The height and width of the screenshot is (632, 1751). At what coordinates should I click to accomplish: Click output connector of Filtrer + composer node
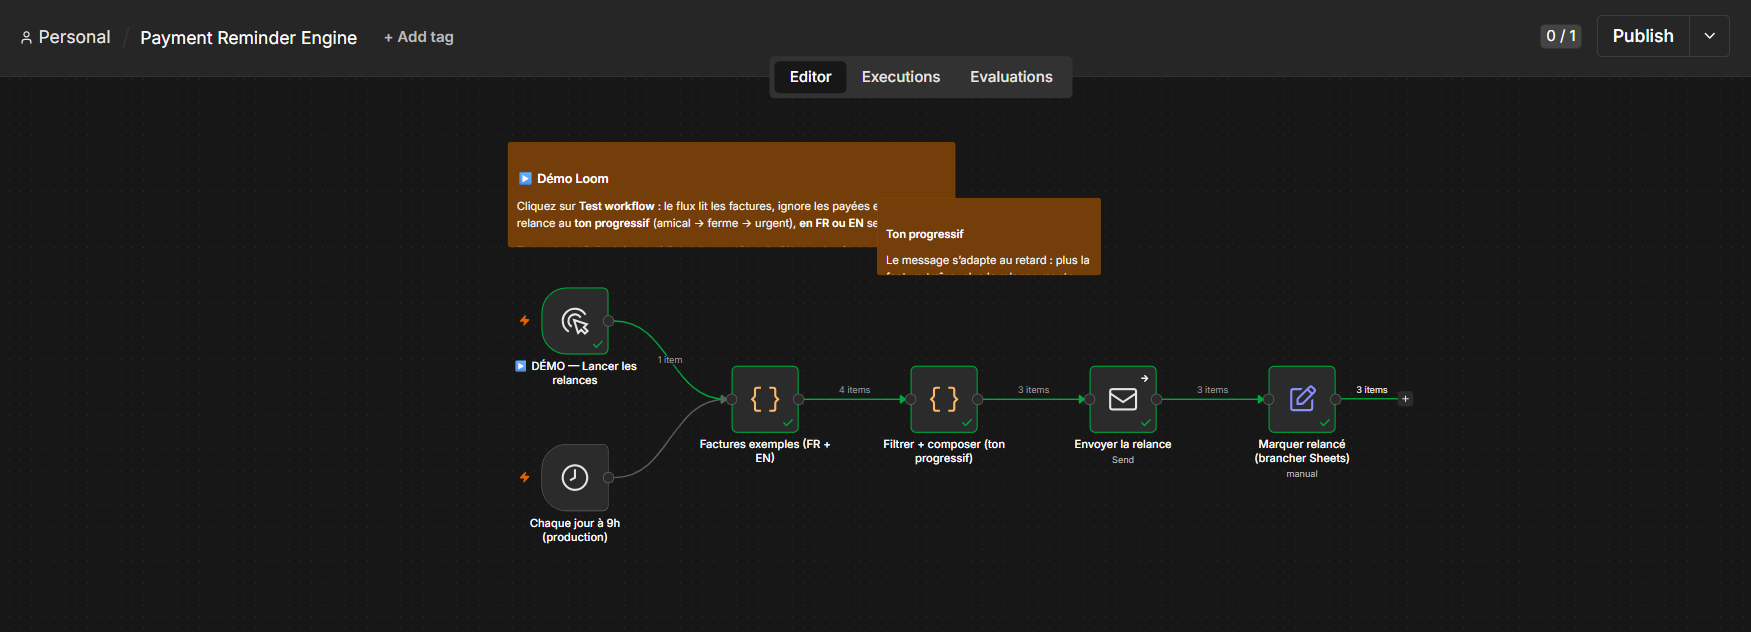click(977, 399)
